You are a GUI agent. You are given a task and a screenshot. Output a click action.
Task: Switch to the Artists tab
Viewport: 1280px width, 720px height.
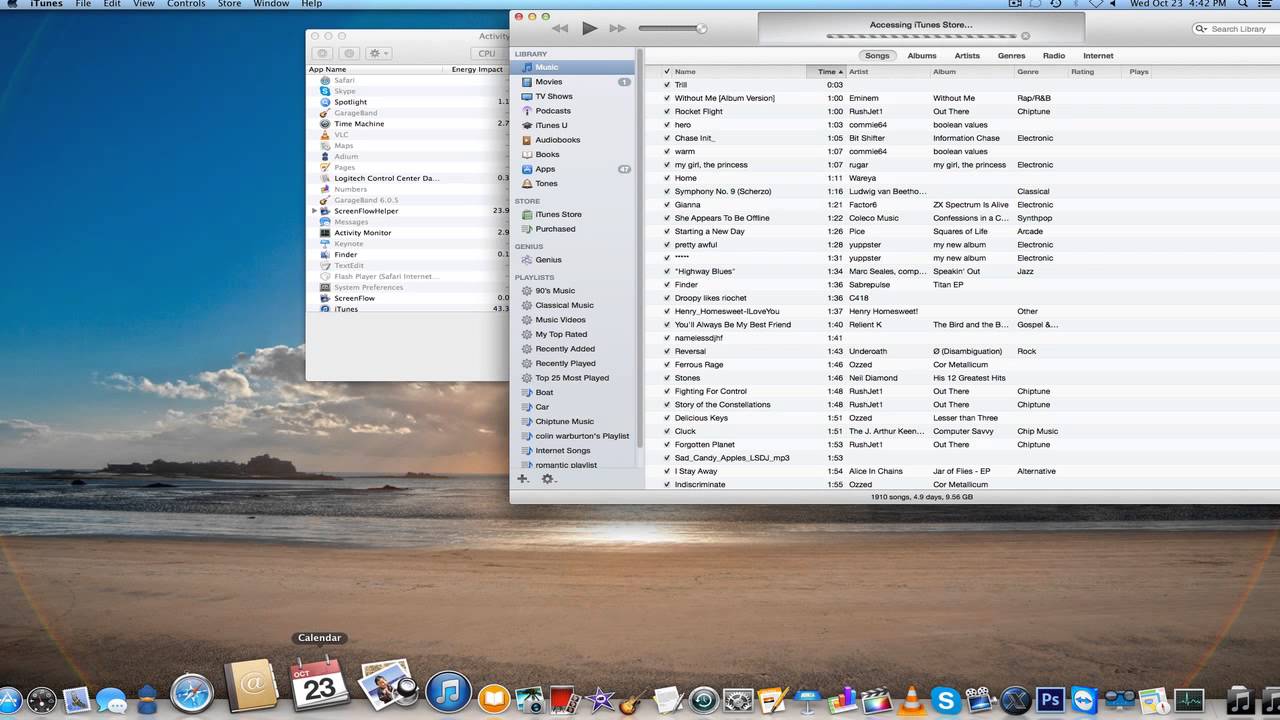point(967,56)
